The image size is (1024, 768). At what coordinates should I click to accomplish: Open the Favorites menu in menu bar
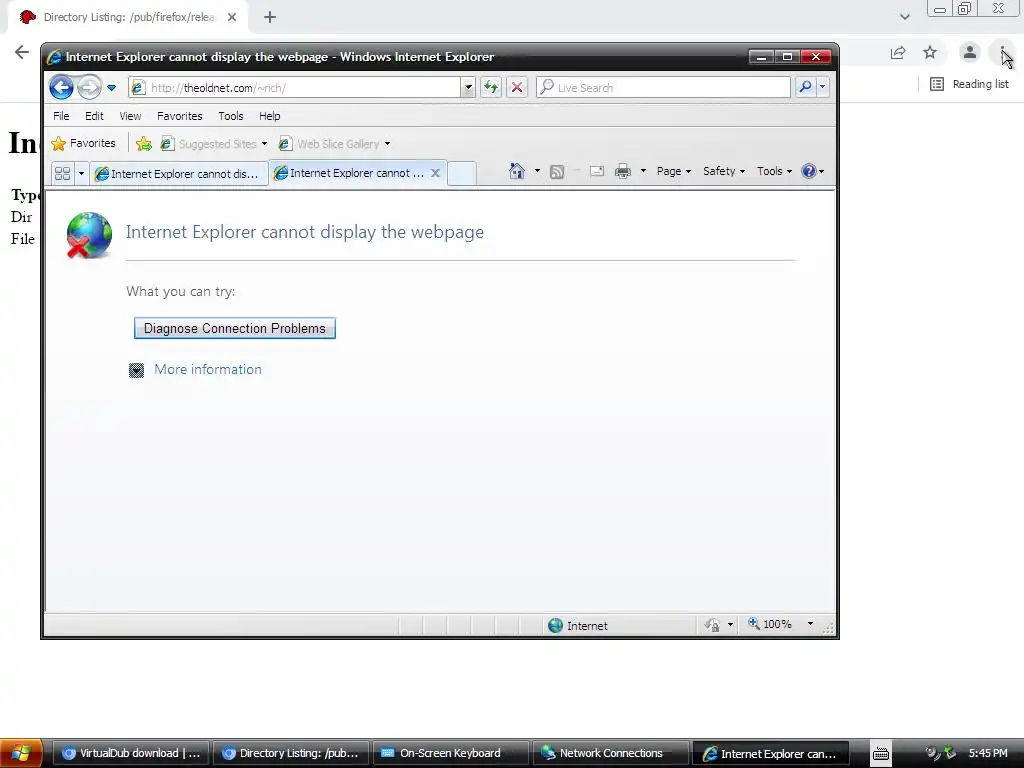coord(180,116)
